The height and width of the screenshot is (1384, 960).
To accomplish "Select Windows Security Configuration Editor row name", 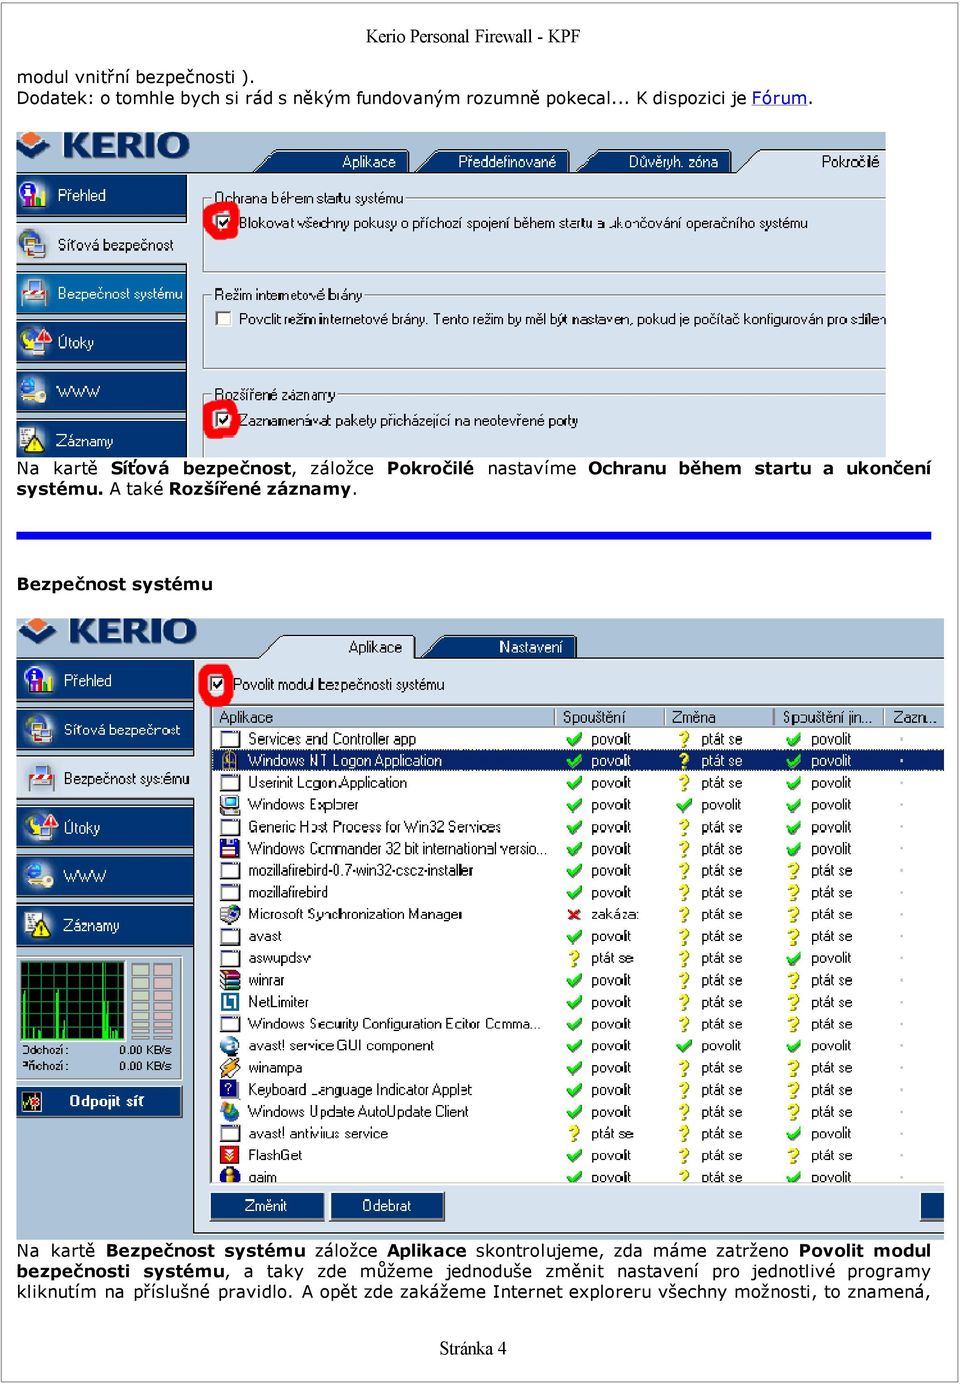I will pos(395,1023).
